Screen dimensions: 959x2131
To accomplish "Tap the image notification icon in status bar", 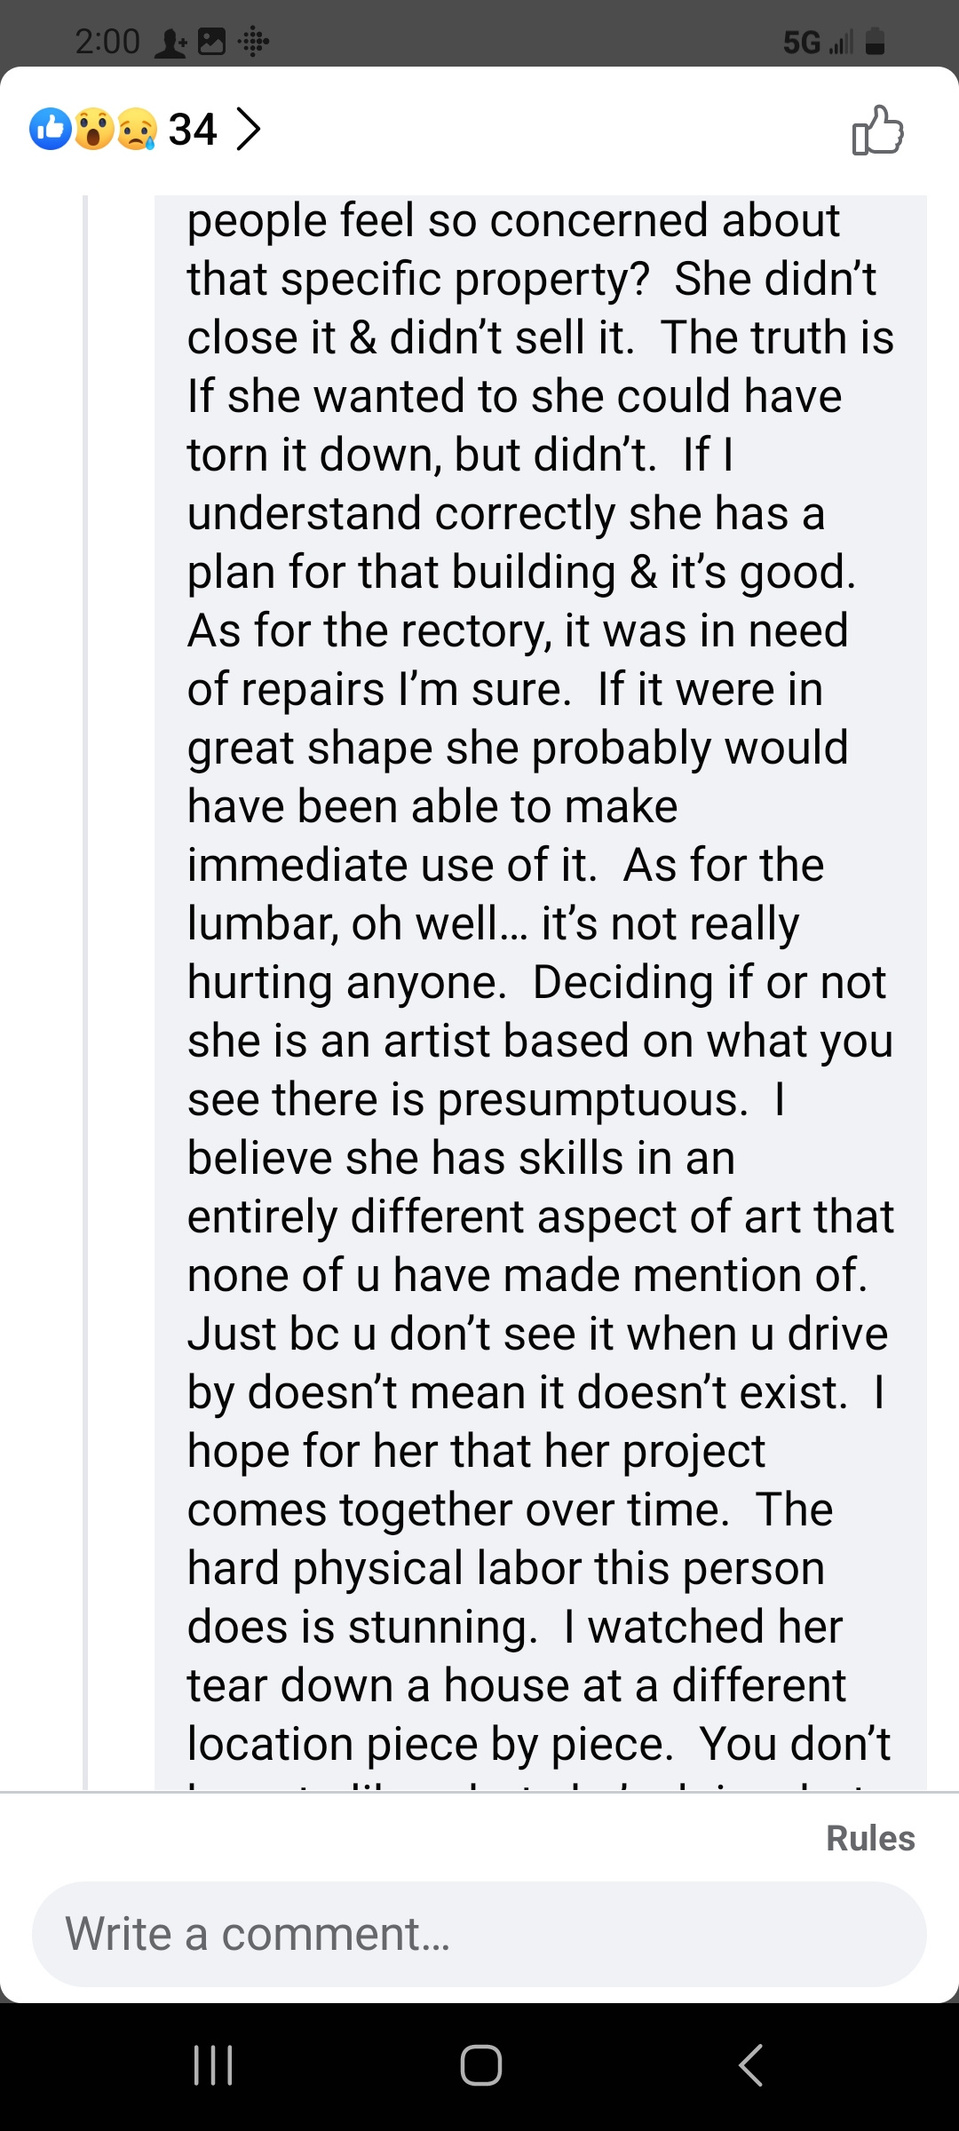I will (212, 41).
